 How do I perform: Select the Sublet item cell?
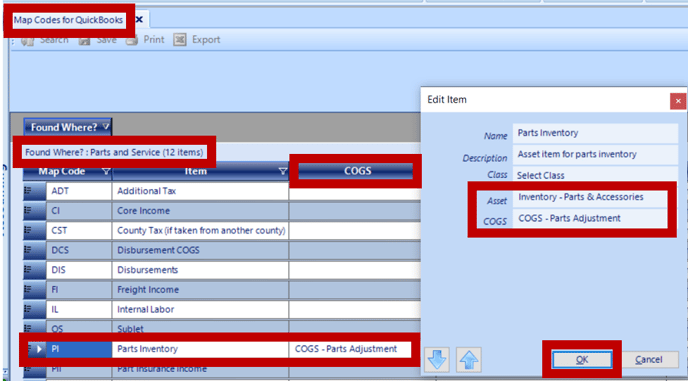pos(201,327)
